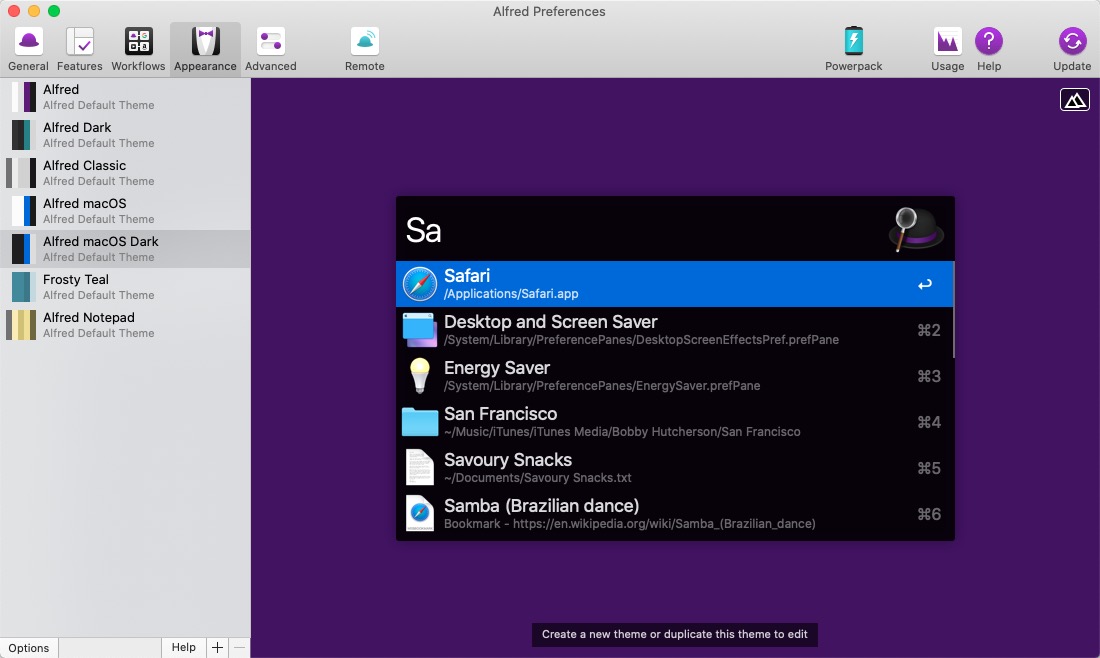This screenshot has height=658, width=1100.
Task: Click the Help button below theme list
Action: pyautogui.click(x=184, y=647)
